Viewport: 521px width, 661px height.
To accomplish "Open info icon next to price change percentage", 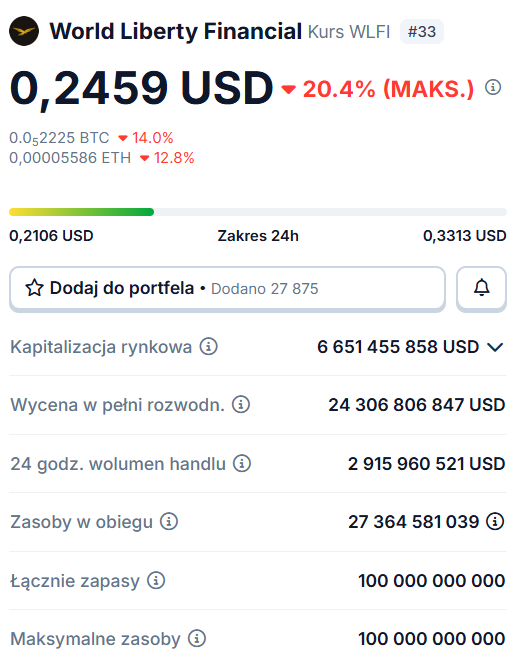I will tap(493, 87).
